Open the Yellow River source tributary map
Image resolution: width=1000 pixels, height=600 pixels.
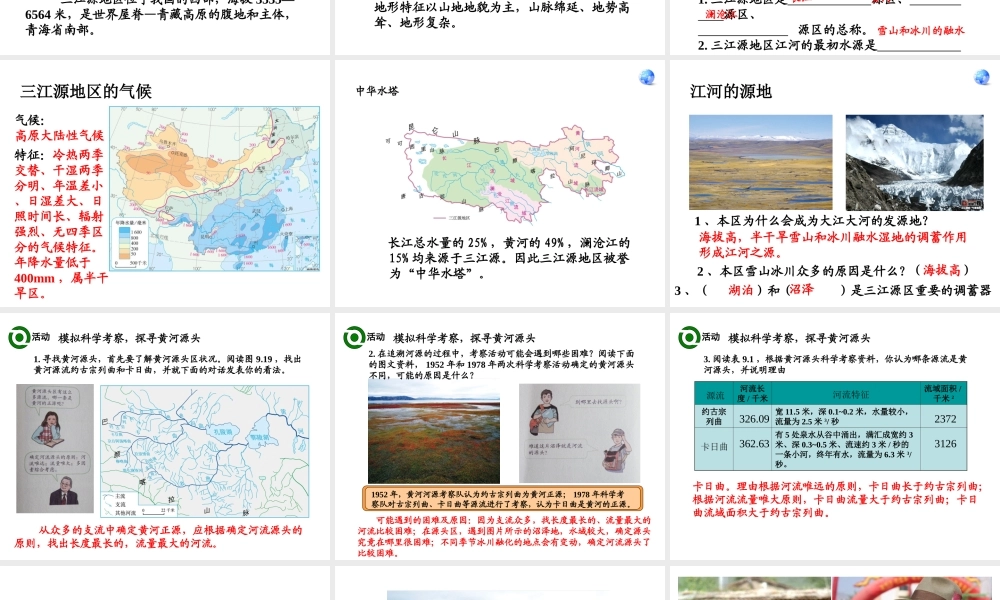coord(205,450)
